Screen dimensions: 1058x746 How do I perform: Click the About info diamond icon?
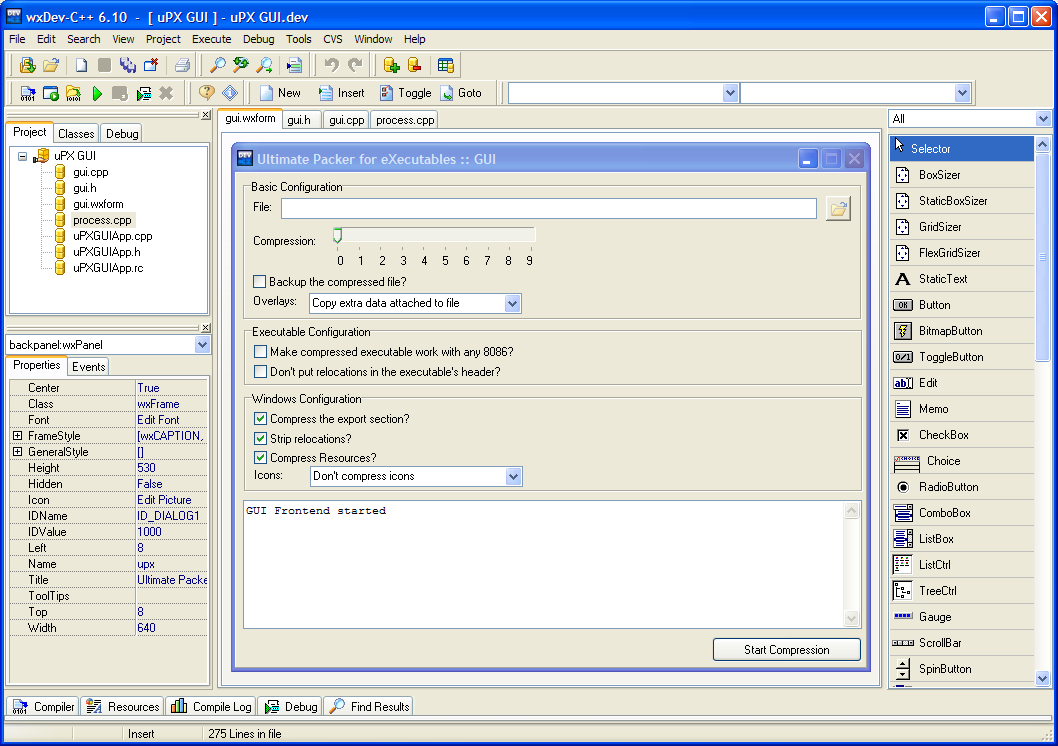pos(230,93)
